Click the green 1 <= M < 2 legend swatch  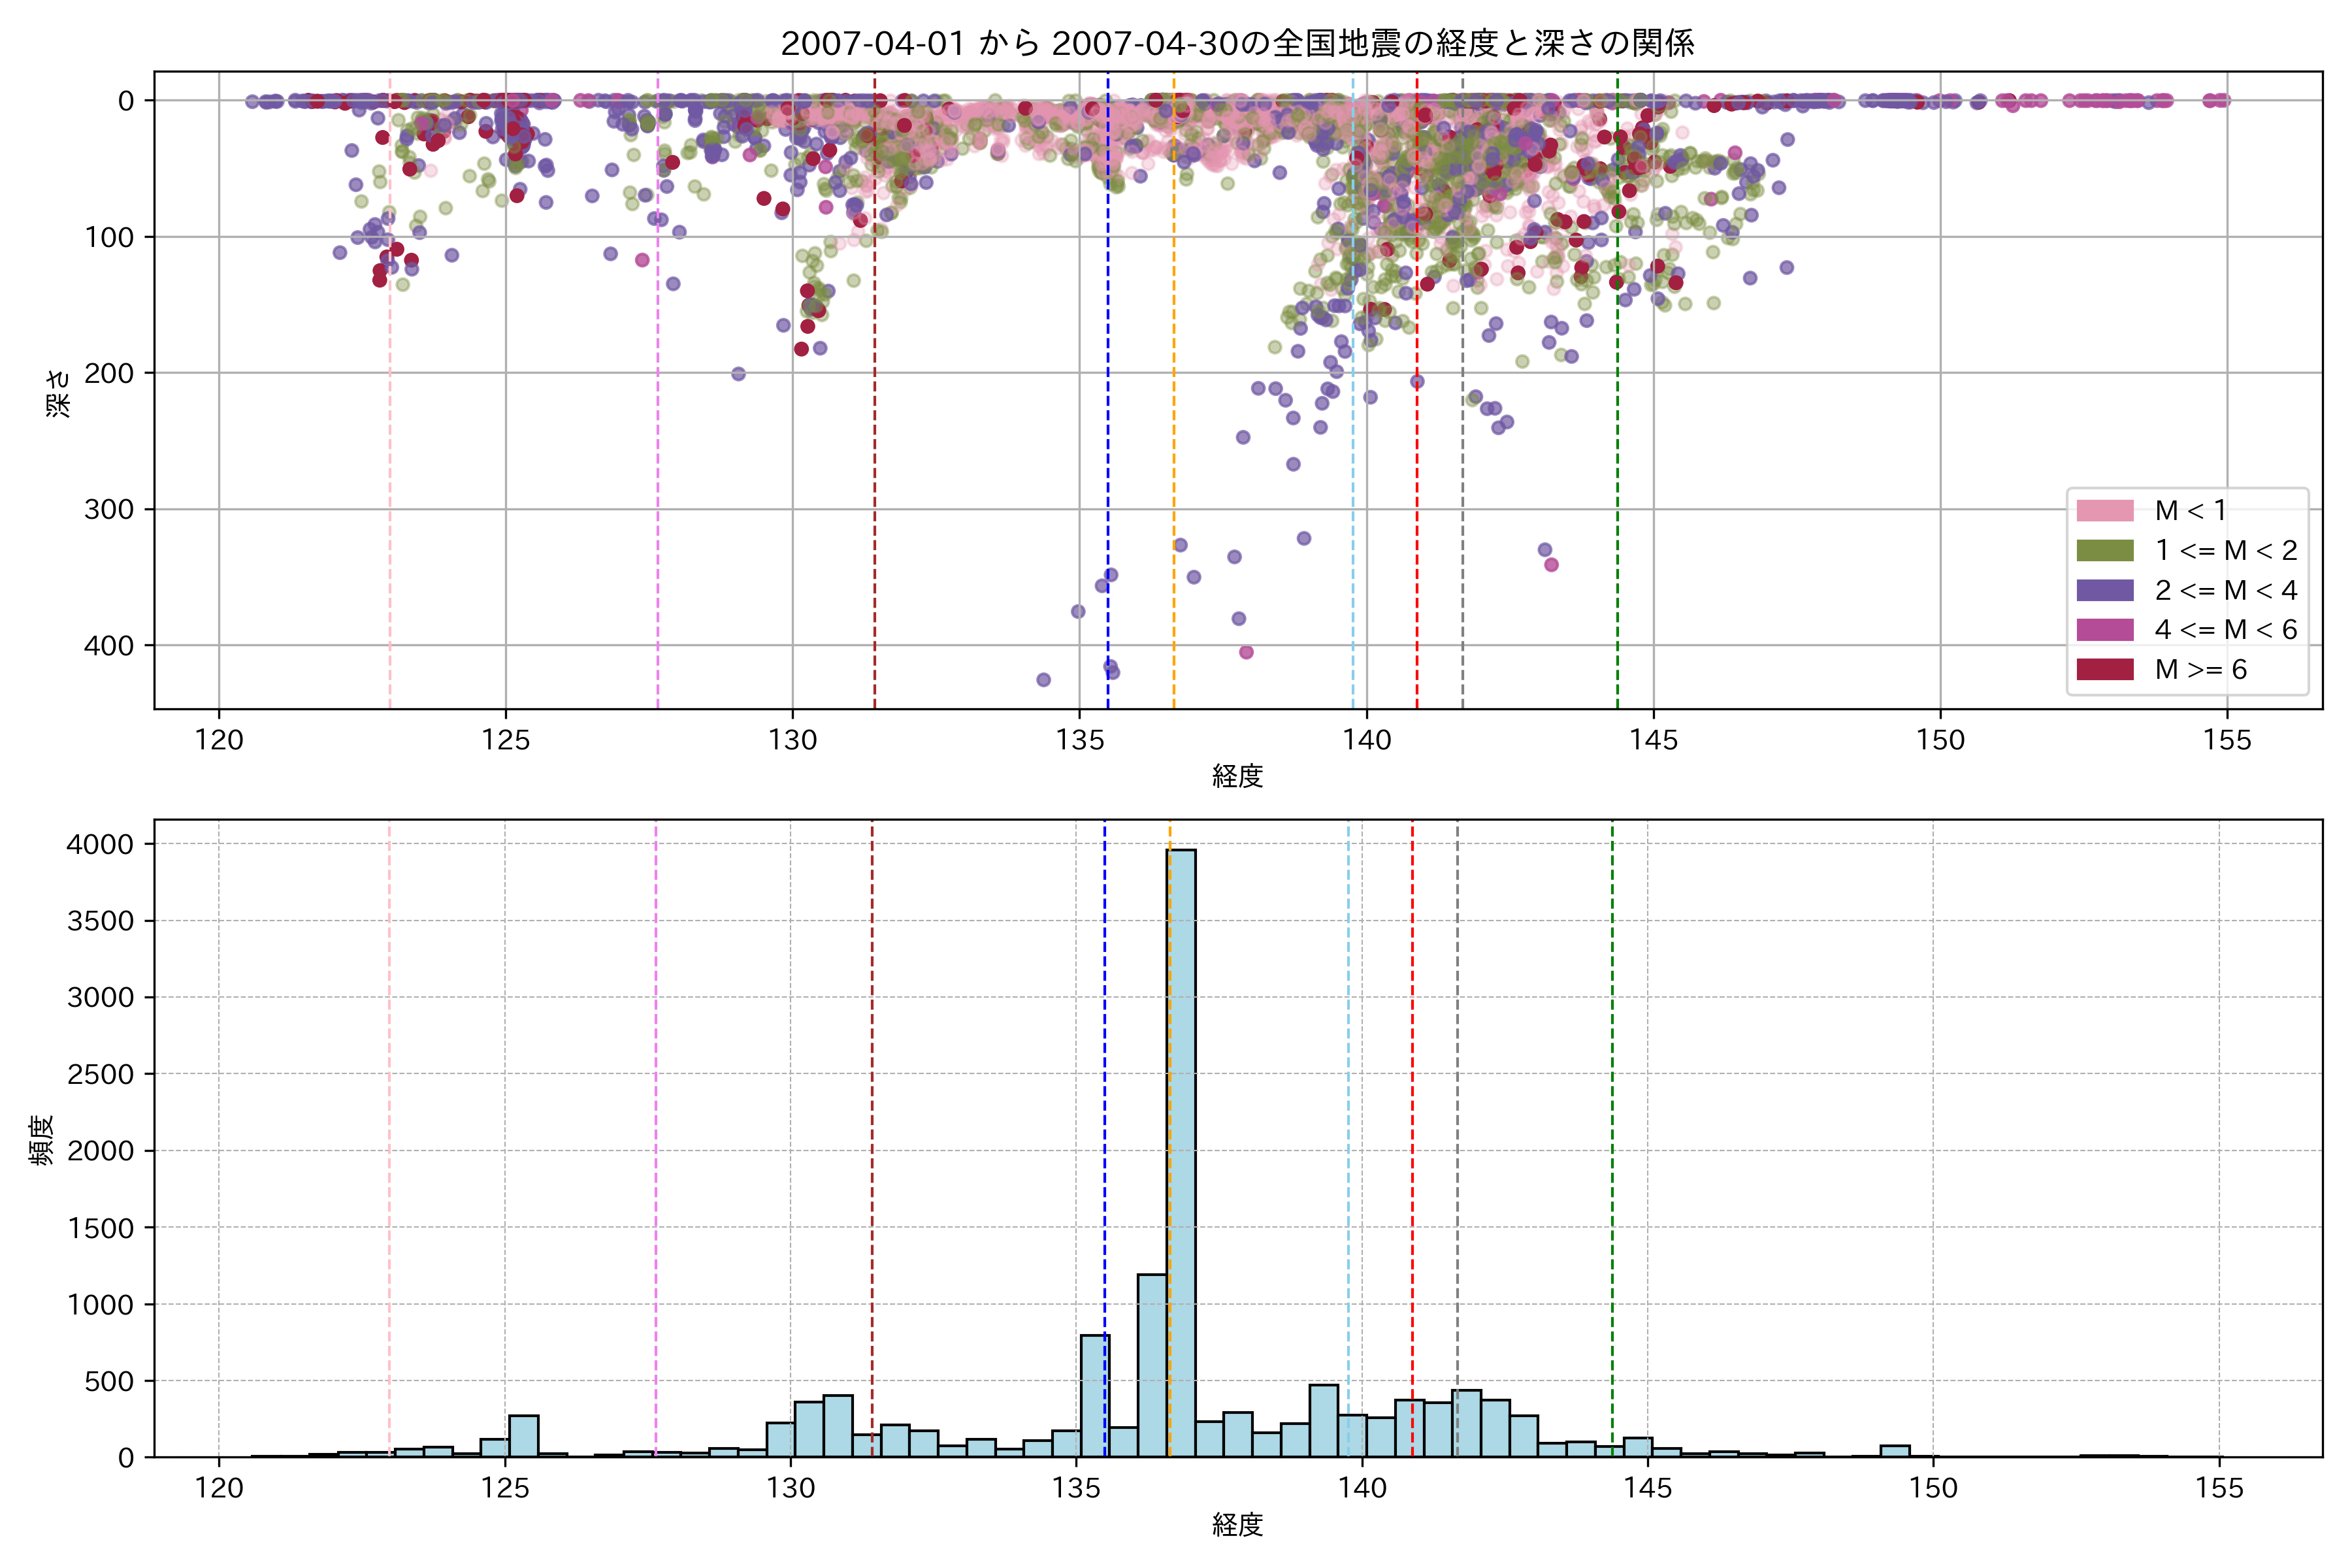2104,550
